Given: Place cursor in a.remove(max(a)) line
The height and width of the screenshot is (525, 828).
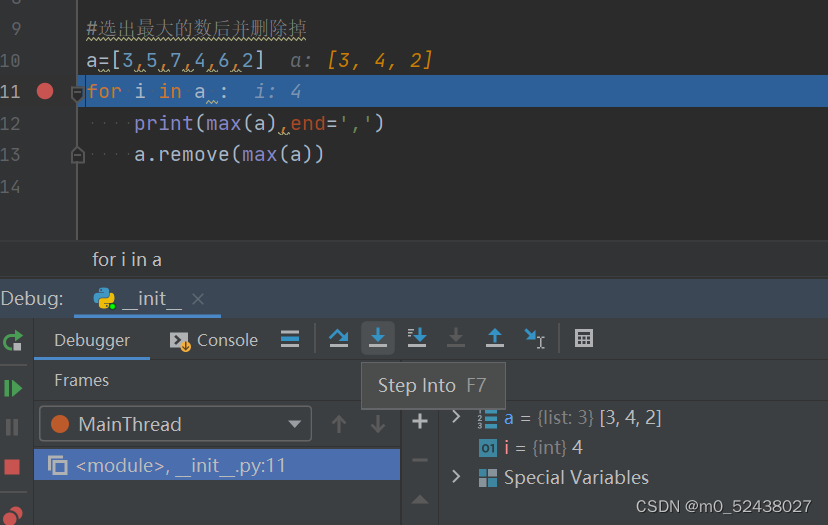Looking at the screenshot, I should coord(229,154).
